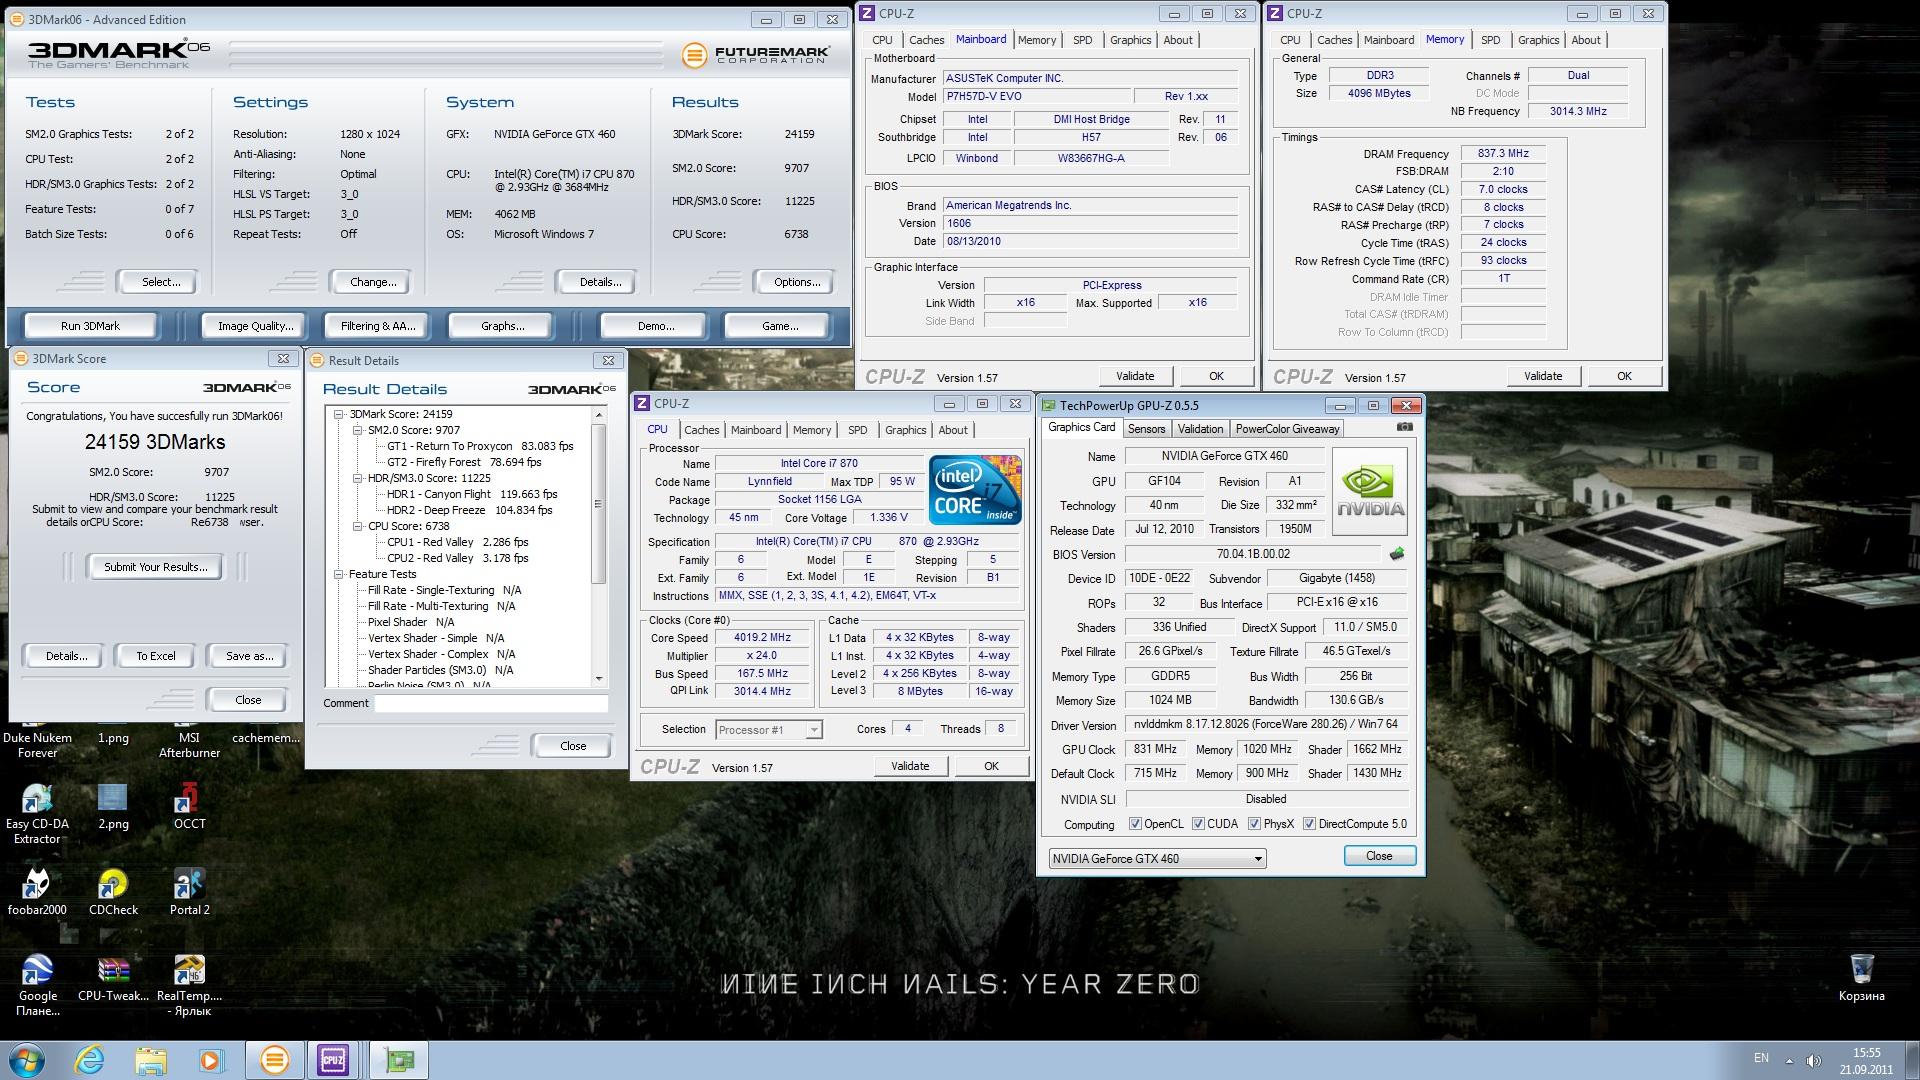Screen dimensions: 1920x1080
Task: Switch to Caches tab in Mainboard CPU-Z window
Action: pyautogui.click(x=926, y=40)
